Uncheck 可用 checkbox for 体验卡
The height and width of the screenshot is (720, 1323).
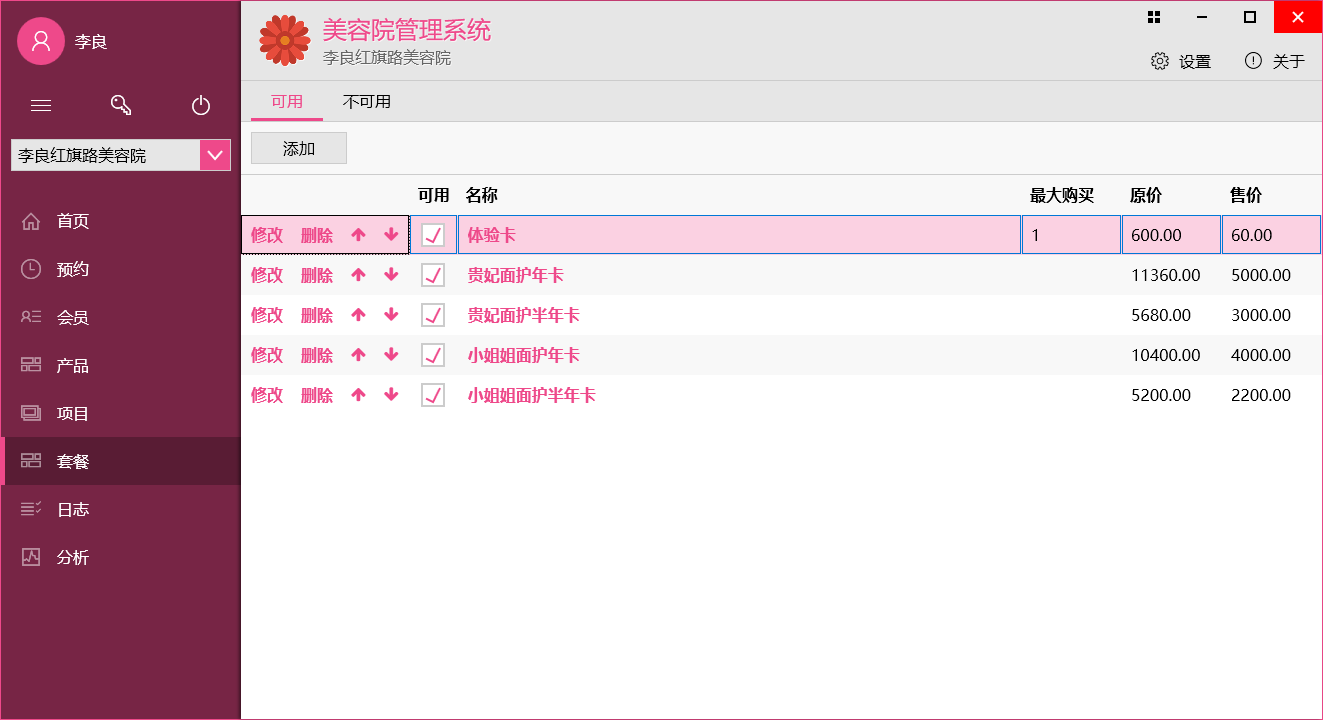click(x=433, y=235)
